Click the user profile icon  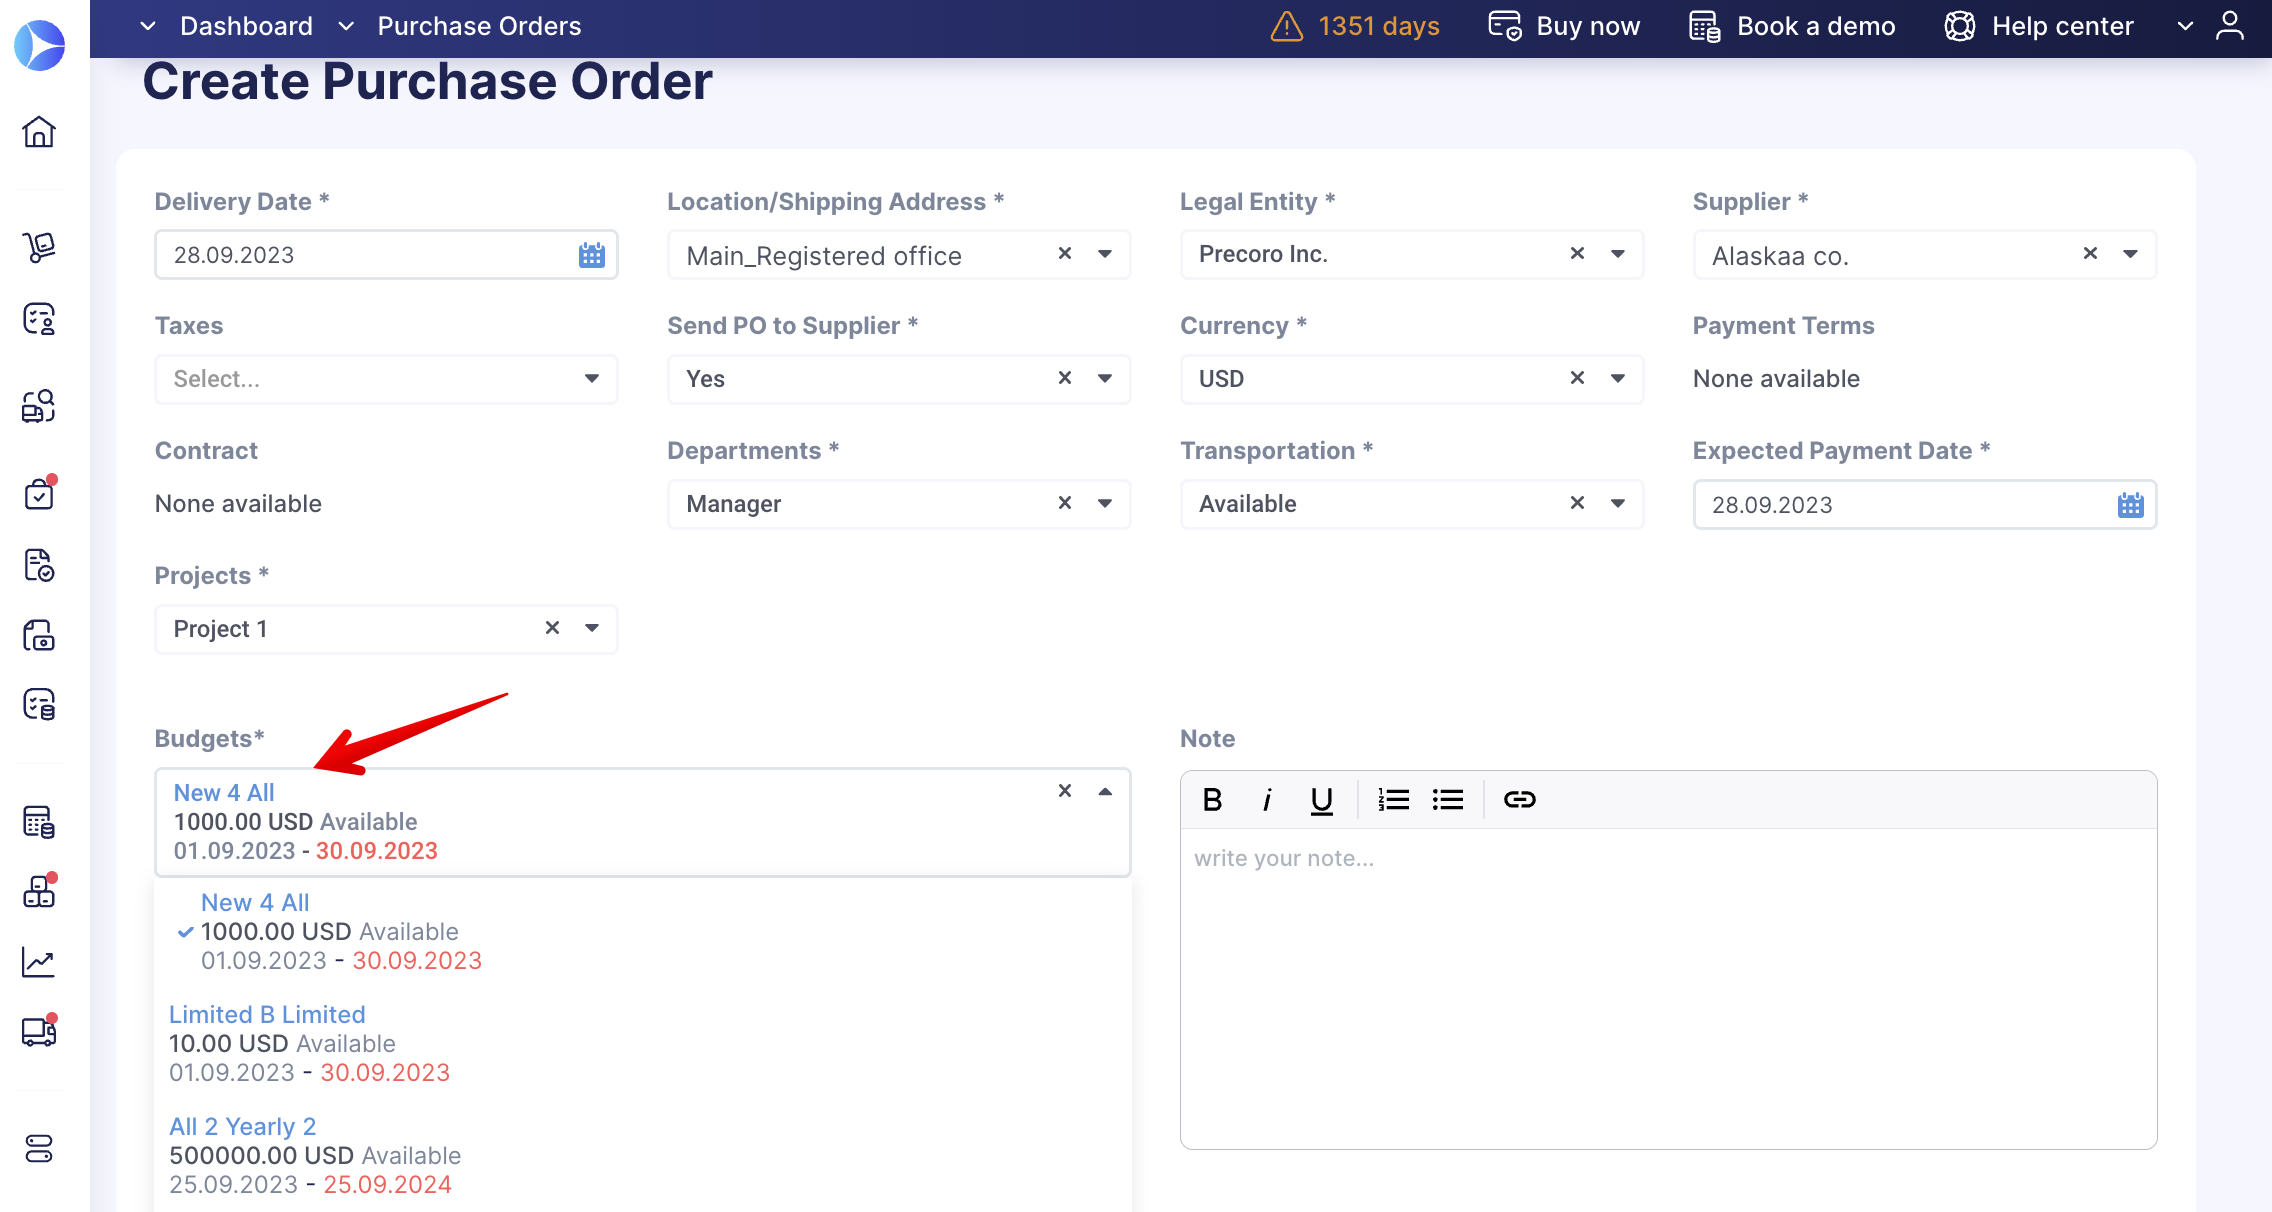(2230, 26)
